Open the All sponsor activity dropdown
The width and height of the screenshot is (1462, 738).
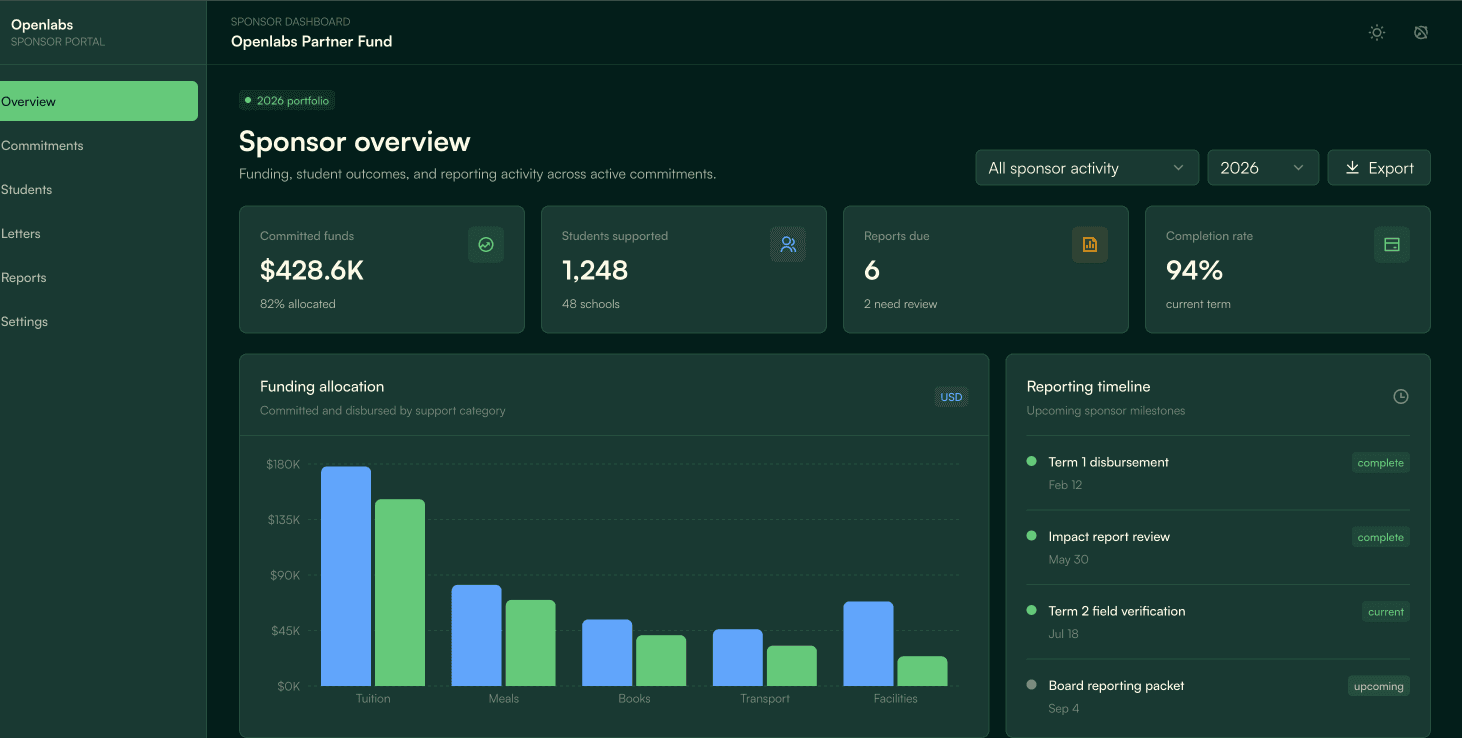point(1087,168)
